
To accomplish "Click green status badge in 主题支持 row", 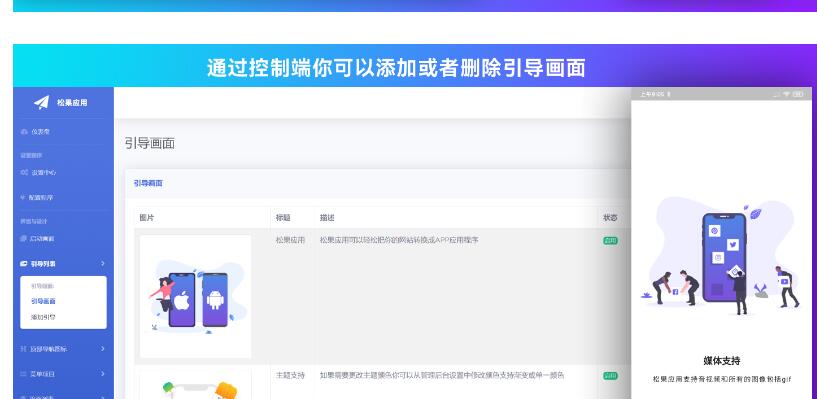I will 611,376.
